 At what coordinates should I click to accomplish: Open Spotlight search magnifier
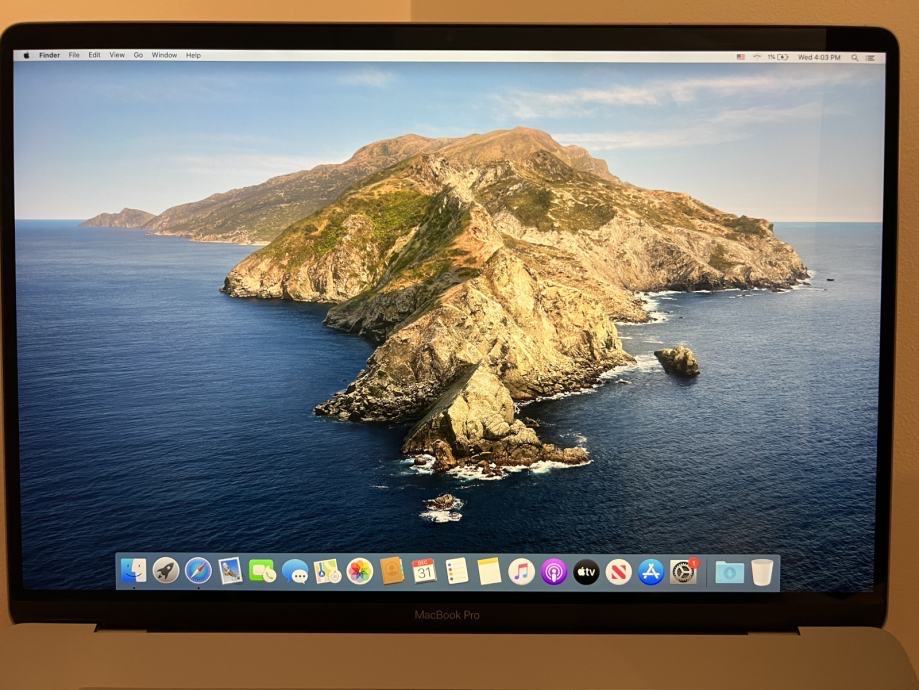(x=855, y=57)
